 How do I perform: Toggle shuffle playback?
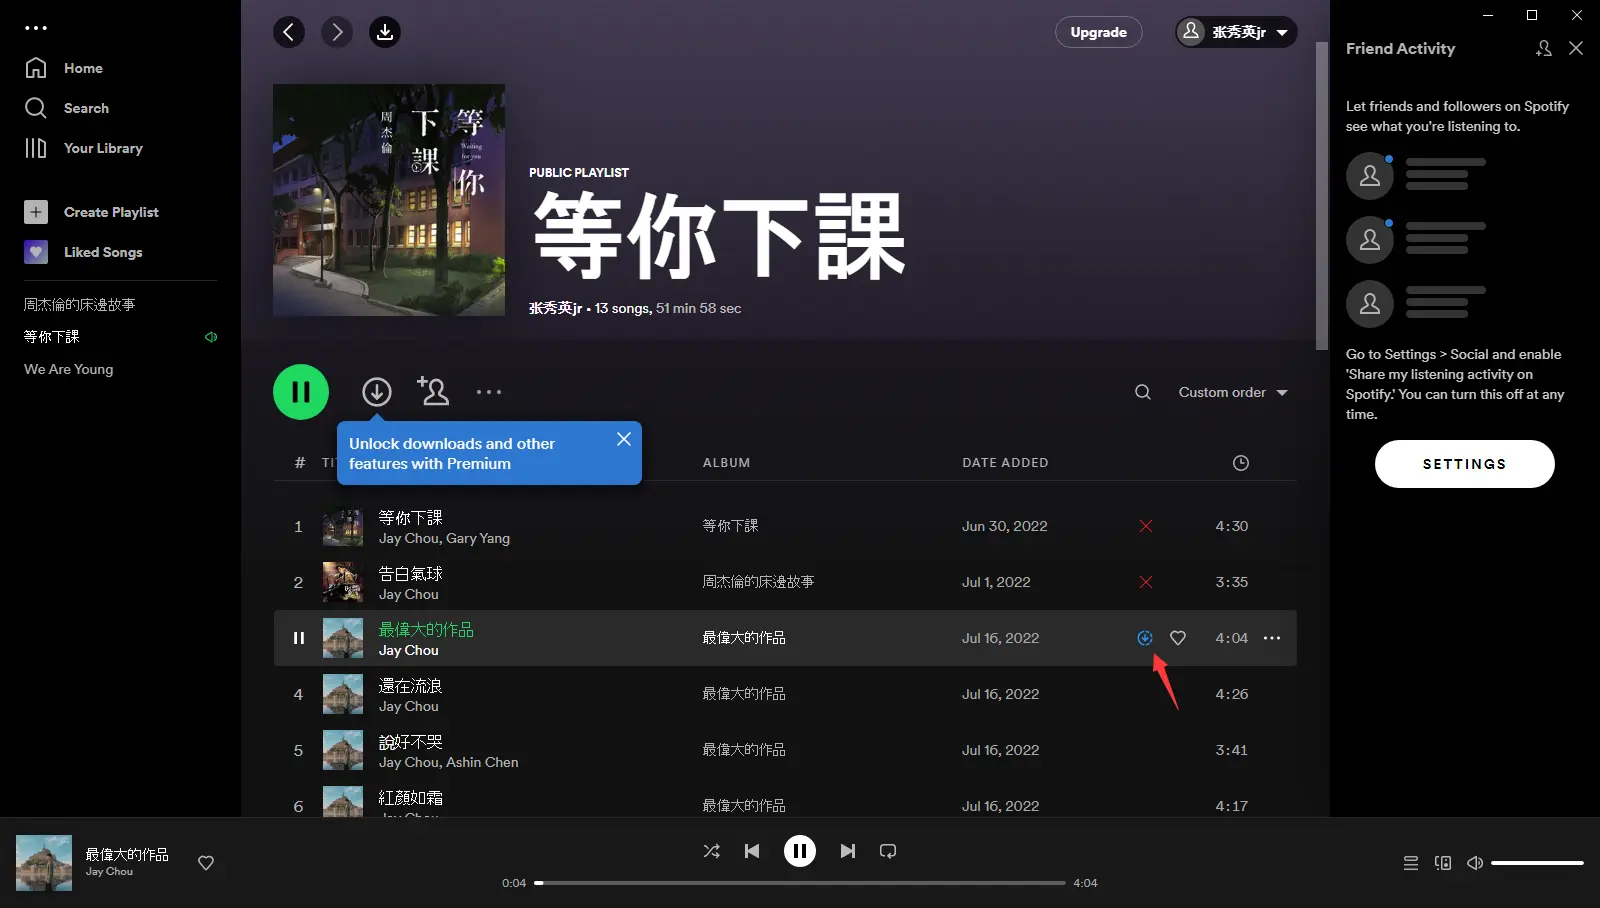coord(711,851)
